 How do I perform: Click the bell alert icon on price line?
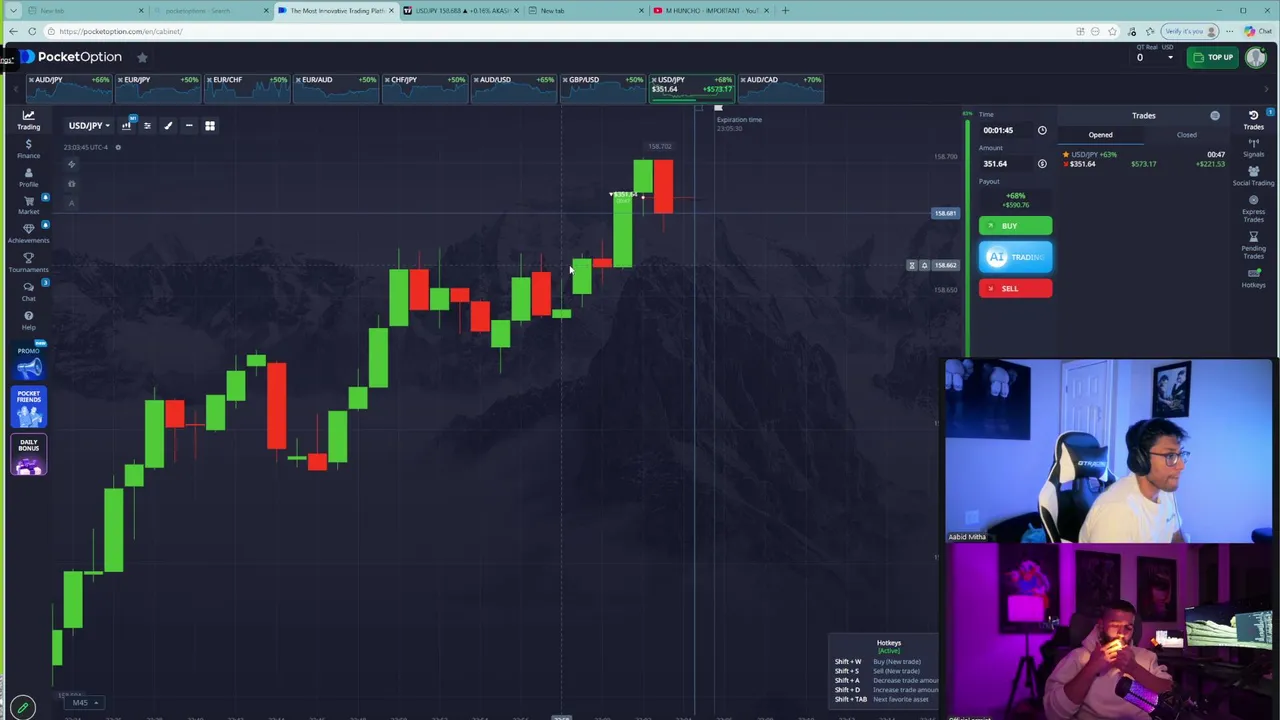tap(924, 265)
